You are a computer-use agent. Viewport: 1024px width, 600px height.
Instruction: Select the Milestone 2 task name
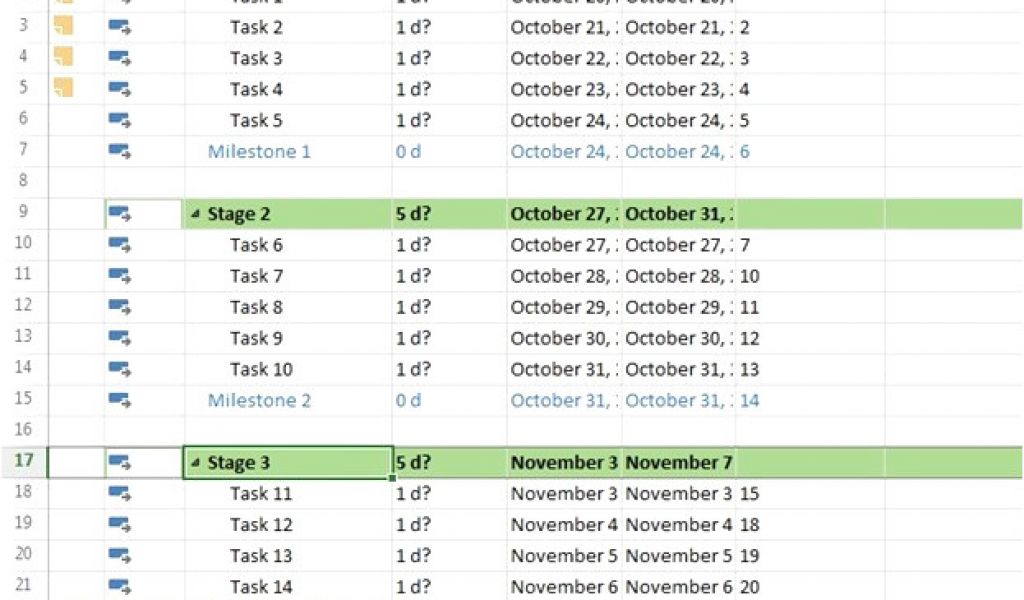[x=259, y=401]
